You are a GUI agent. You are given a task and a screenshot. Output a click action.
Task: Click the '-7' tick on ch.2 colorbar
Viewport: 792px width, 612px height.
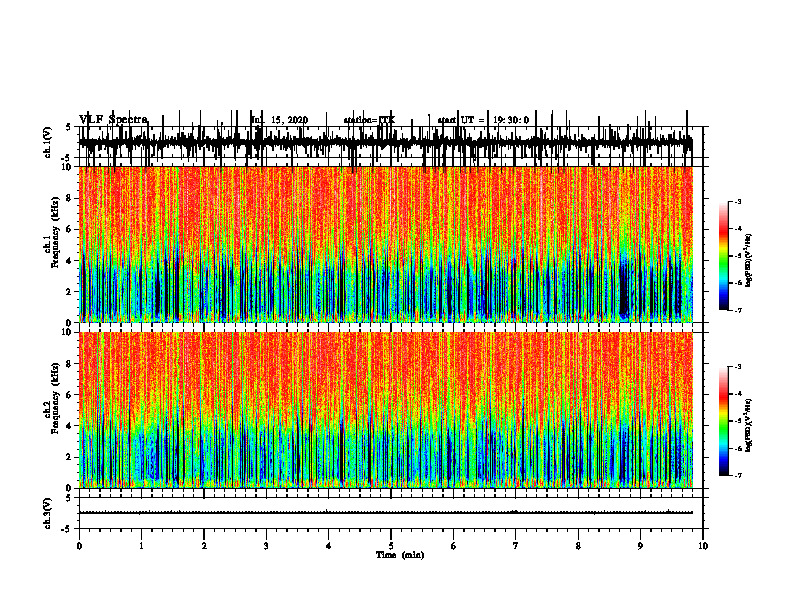[737, 475]
